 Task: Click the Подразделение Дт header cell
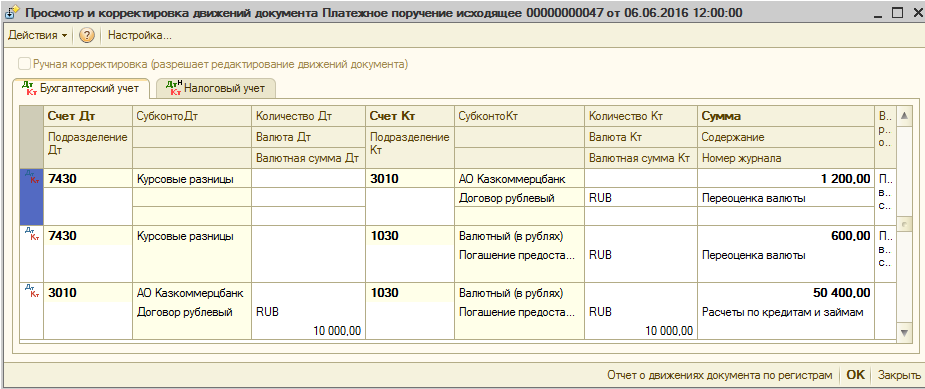click(87, 147)
